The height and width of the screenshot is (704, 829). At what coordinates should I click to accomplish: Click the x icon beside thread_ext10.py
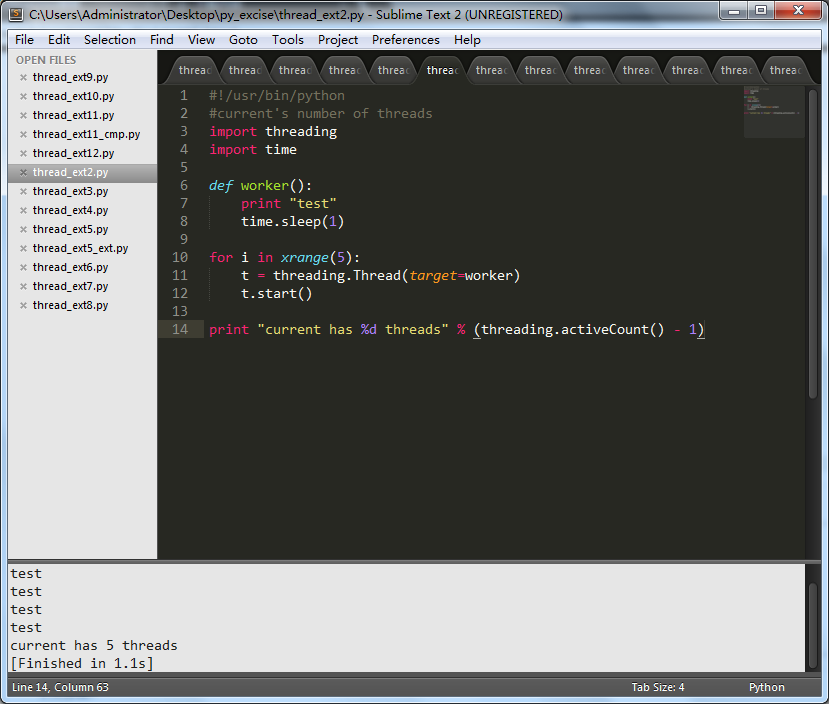pyautogui.click(x=23, y=97)
